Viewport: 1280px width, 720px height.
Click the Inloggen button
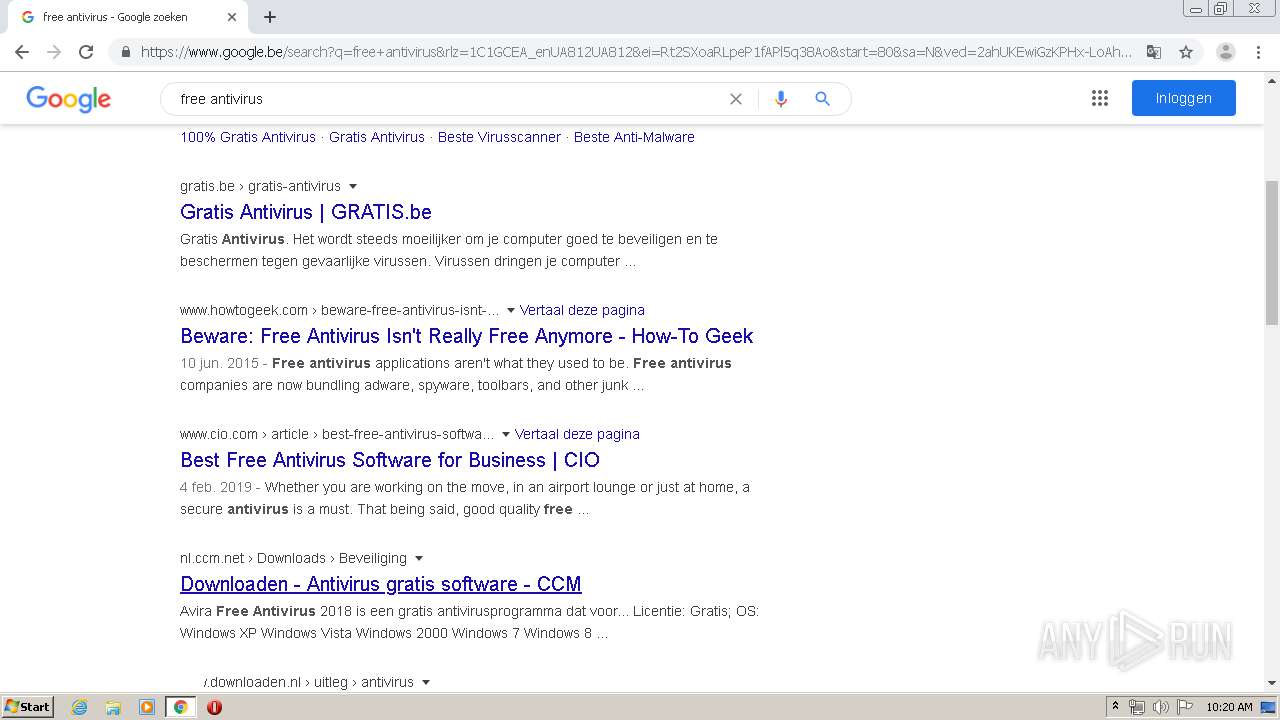1184,98
